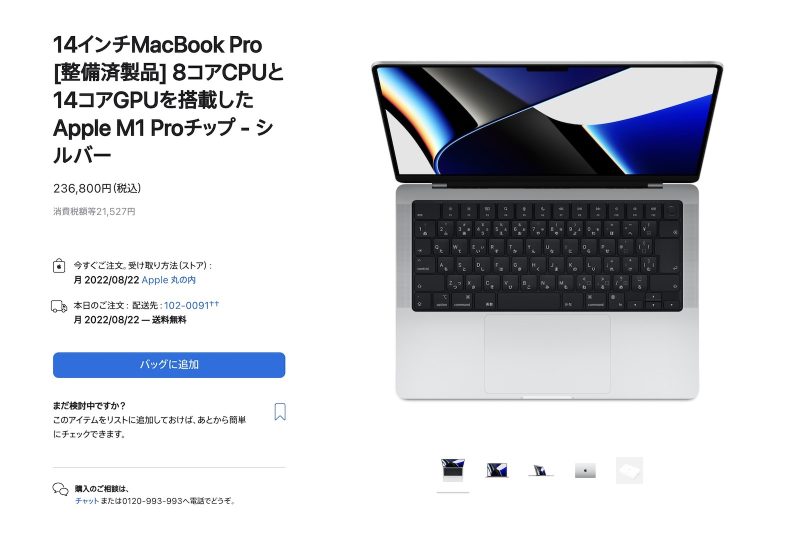Click the bookmark save-for-later icon
Viewport: 800px width, 536px height.
pyautogui.click(x=280, y=412)
